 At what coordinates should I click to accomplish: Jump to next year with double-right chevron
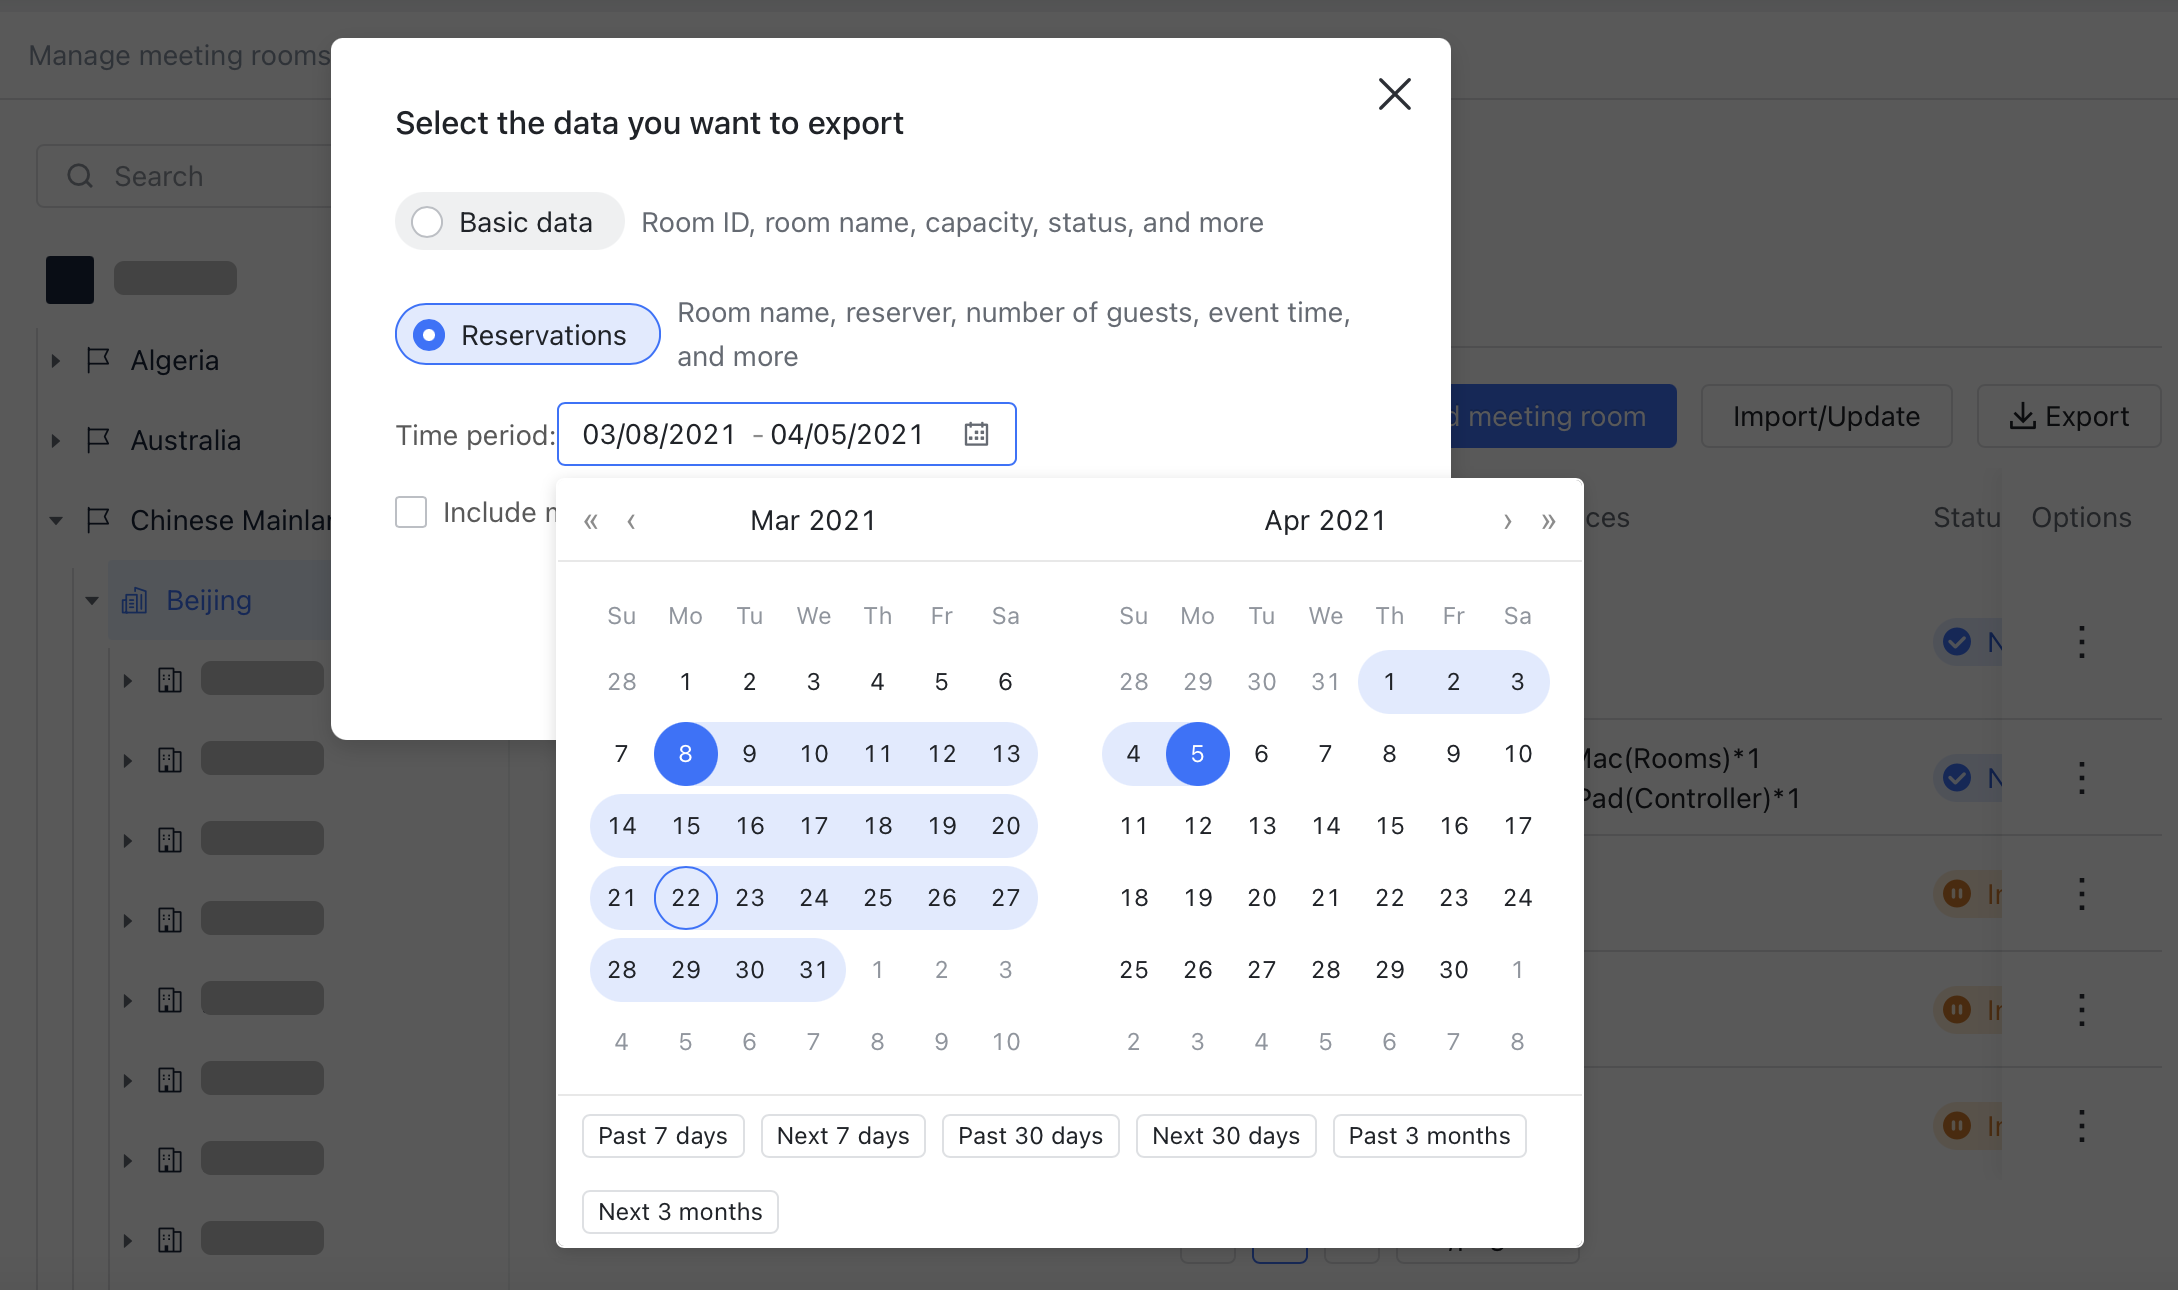click(1548, 521)
